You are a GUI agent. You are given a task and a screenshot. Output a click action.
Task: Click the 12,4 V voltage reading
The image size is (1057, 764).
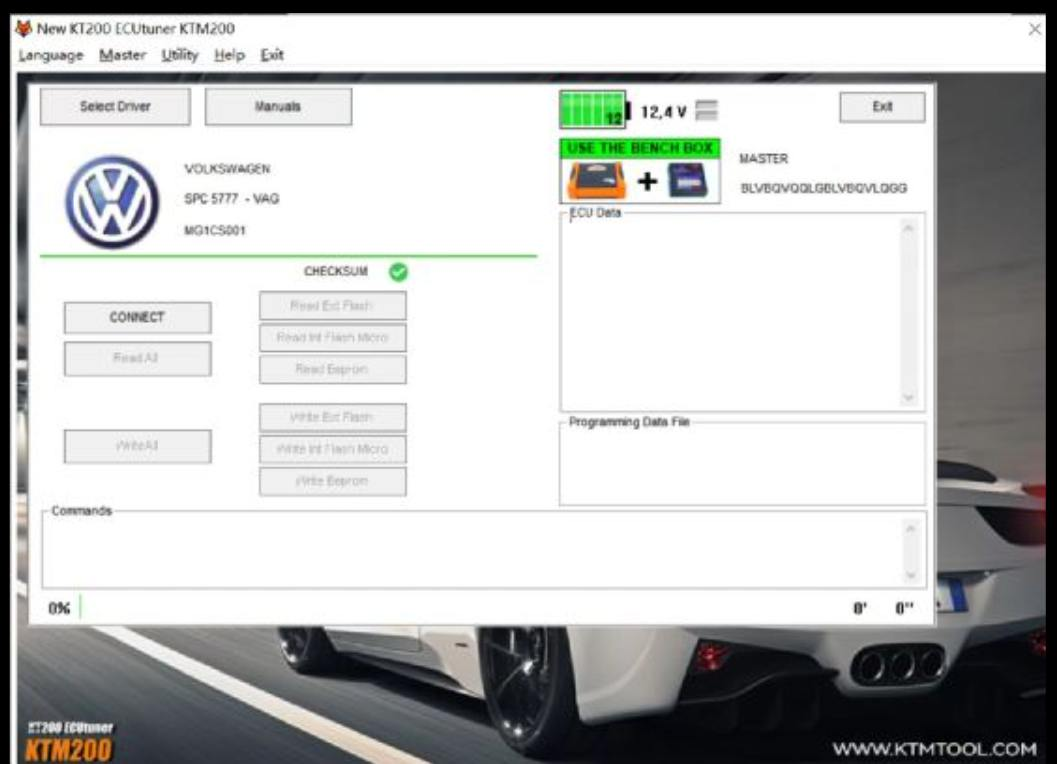[x=664, y=112]
